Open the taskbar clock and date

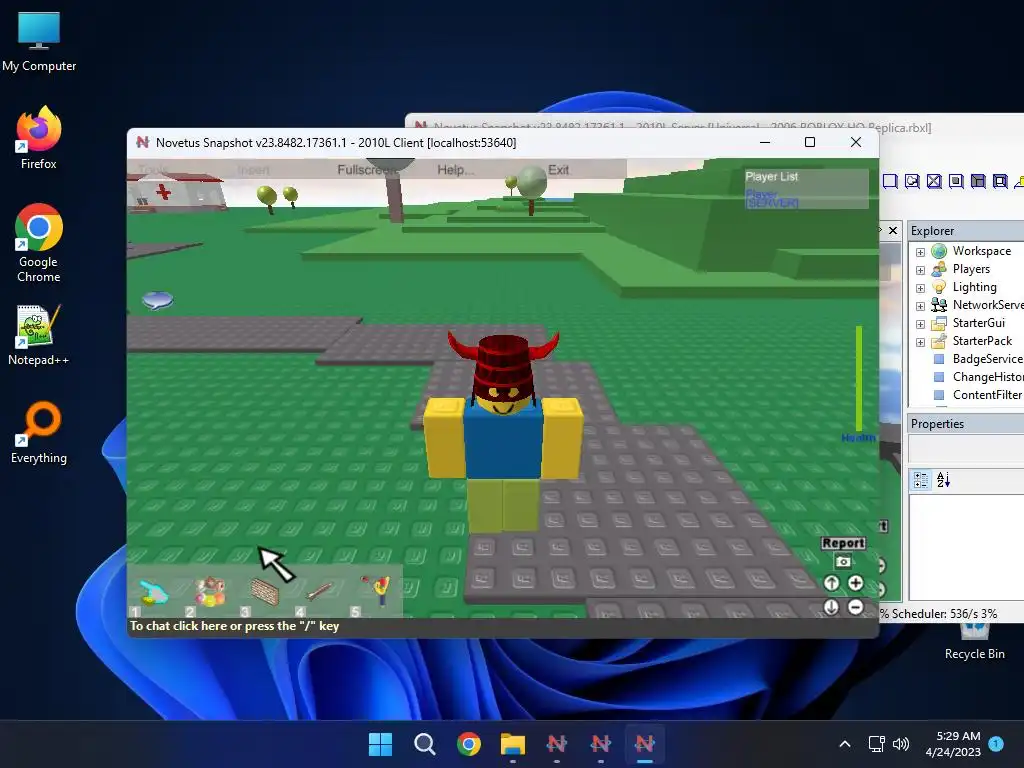click(953, 744)
